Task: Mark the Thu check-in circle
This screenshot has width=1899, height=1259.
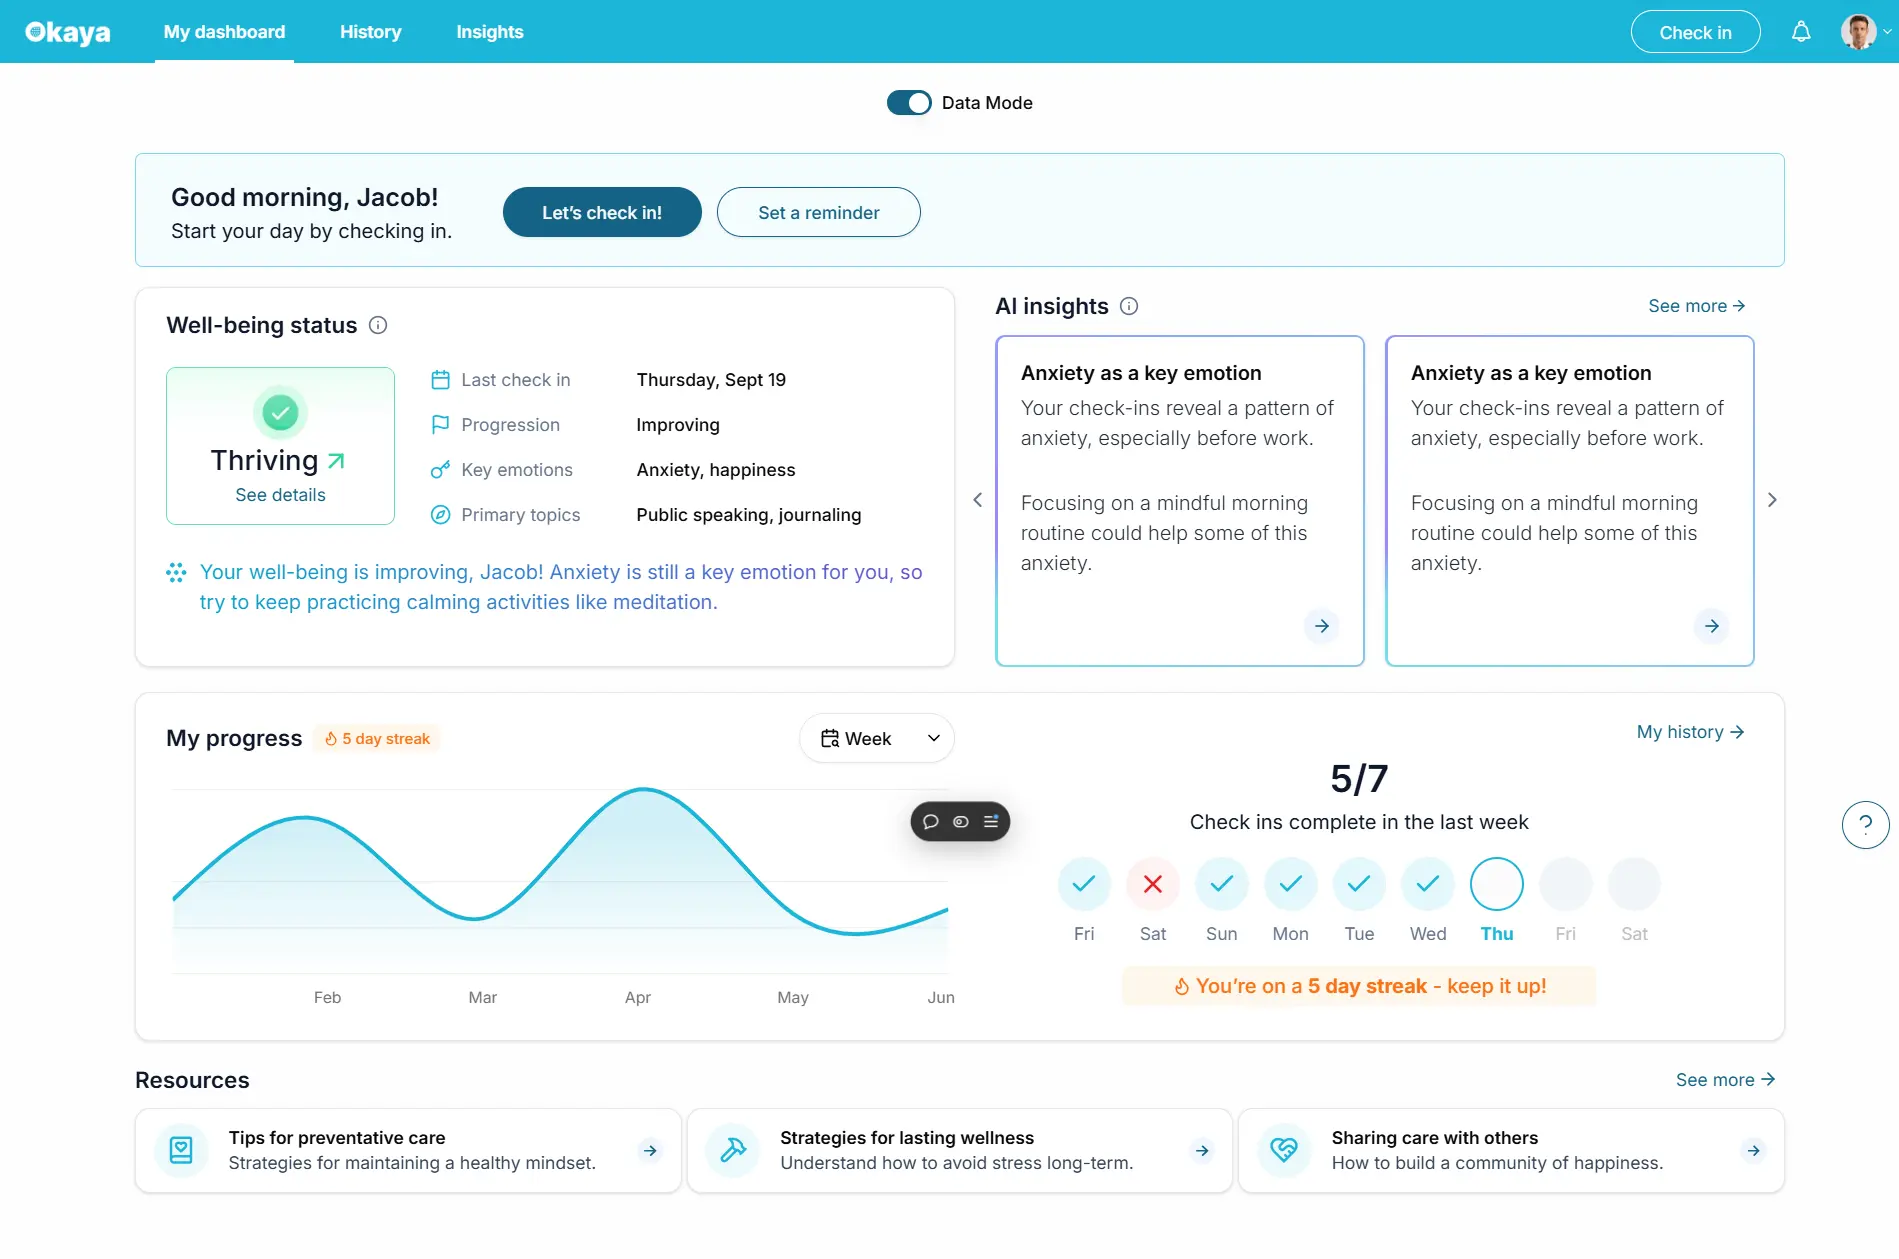Action: point(1496,884)
